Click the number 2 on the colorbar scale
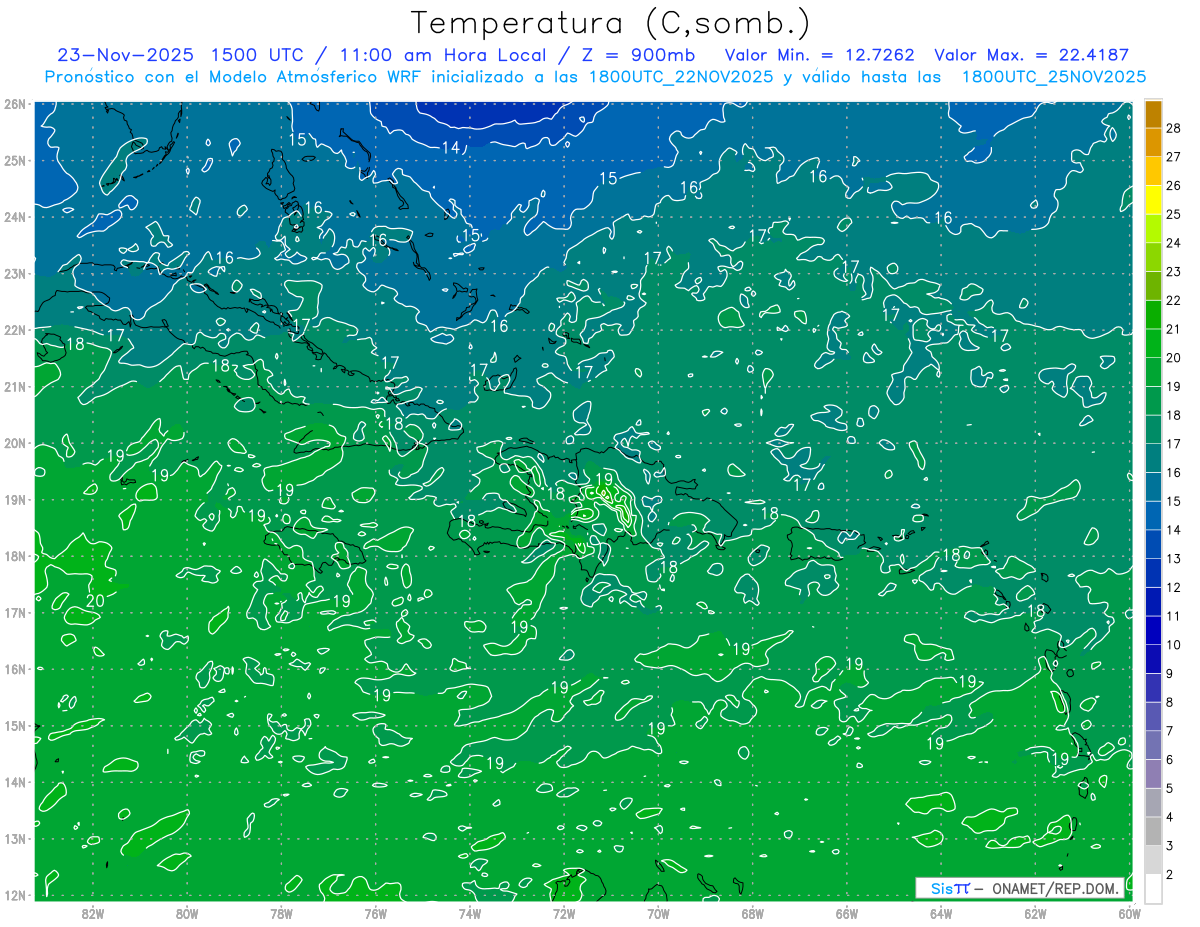Image resolution: width=1200 pixels, height=927 pixels. tap(1170, 874)
